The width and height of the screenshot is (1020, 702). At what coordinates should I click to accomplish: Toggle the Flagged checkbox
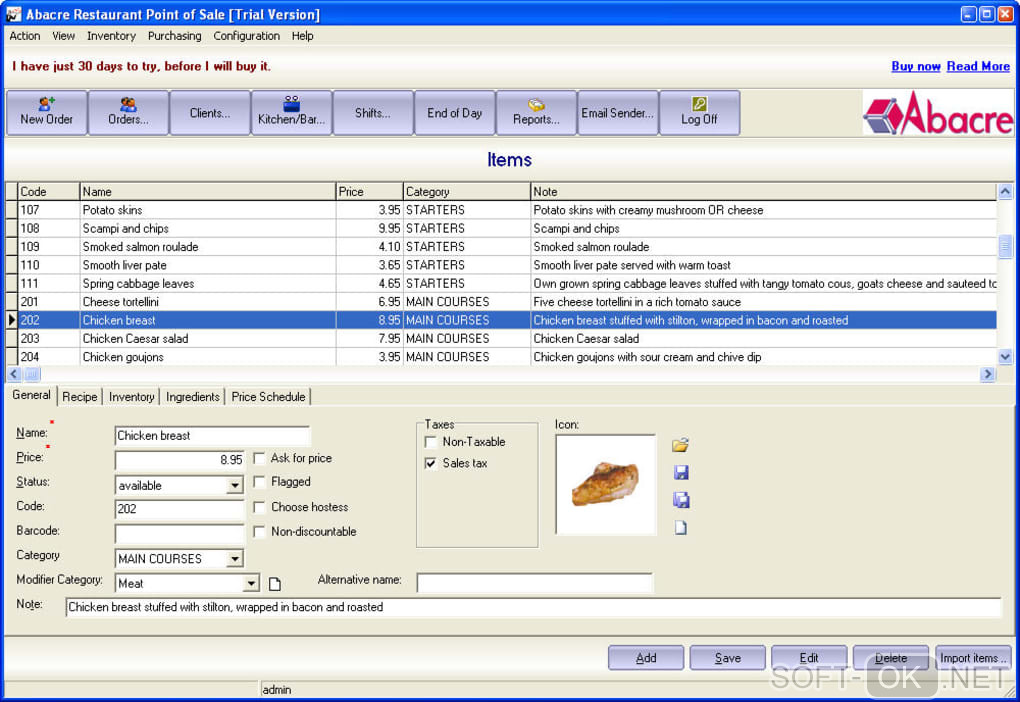(259, 481)
